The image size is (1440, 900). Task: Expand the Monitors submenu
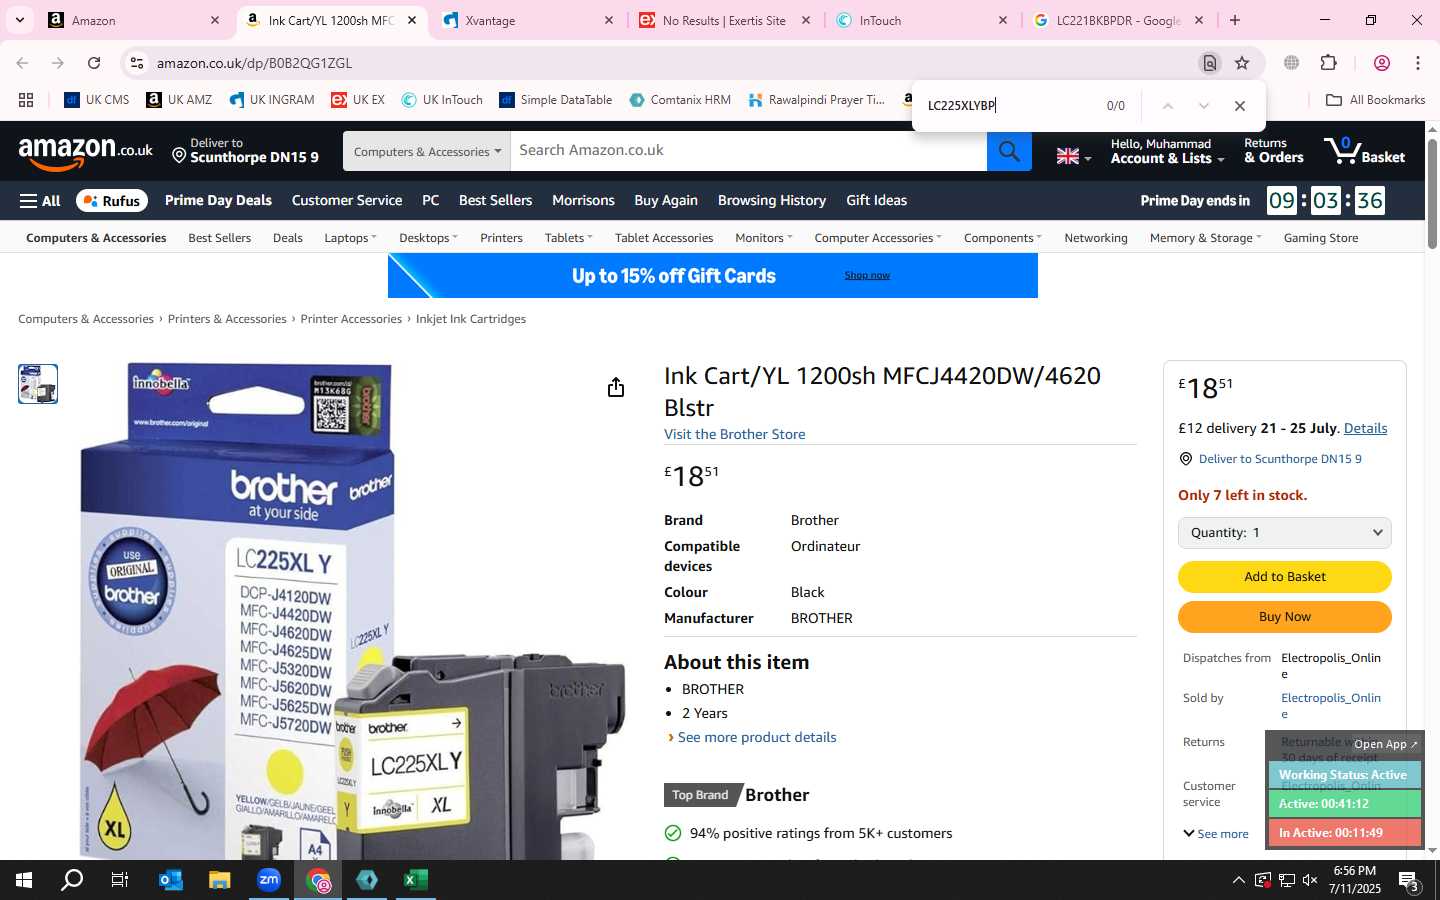click(763, 238)
